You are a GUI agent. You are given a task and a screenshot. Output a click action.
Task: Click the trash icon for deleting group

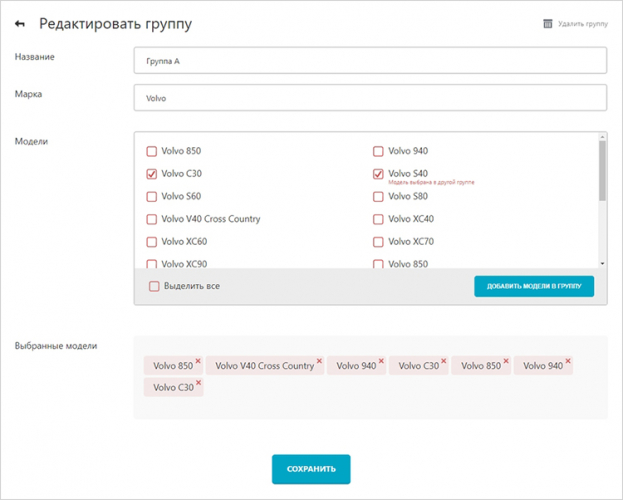pyautogui.click(x=548, y=24)
